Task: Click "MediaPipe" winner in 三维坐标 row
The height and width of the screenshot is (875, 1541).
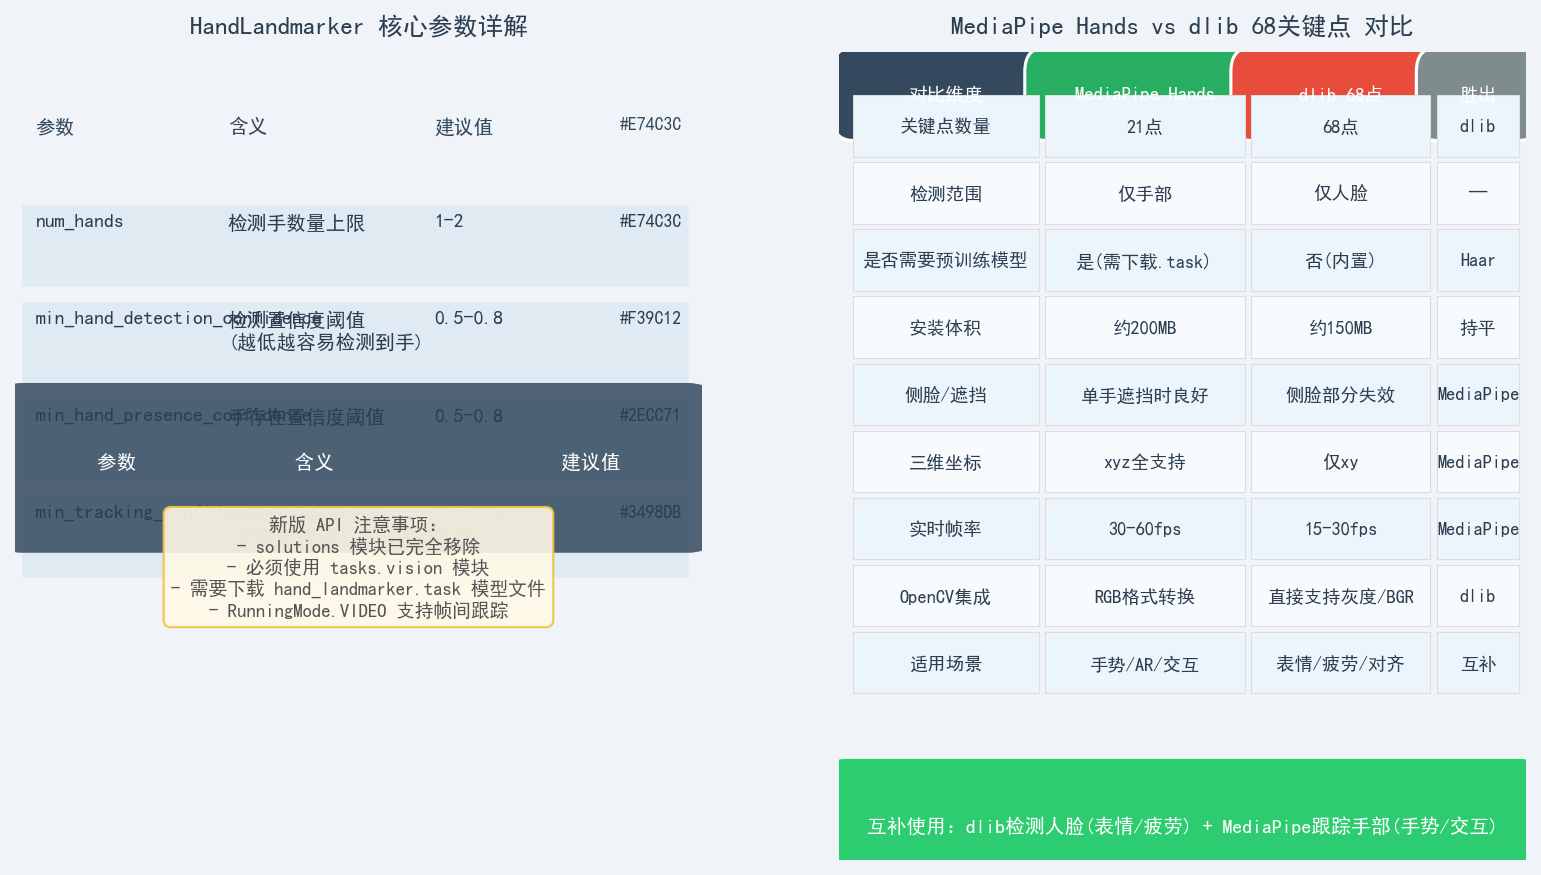Action: (1478, 462)
